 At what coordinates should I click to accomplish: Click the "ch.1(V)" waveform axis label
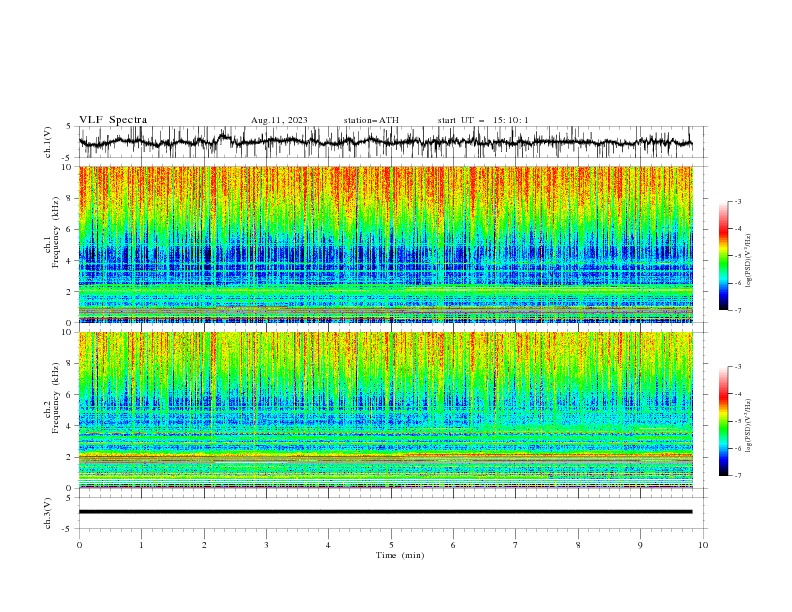tap(48, 142)
